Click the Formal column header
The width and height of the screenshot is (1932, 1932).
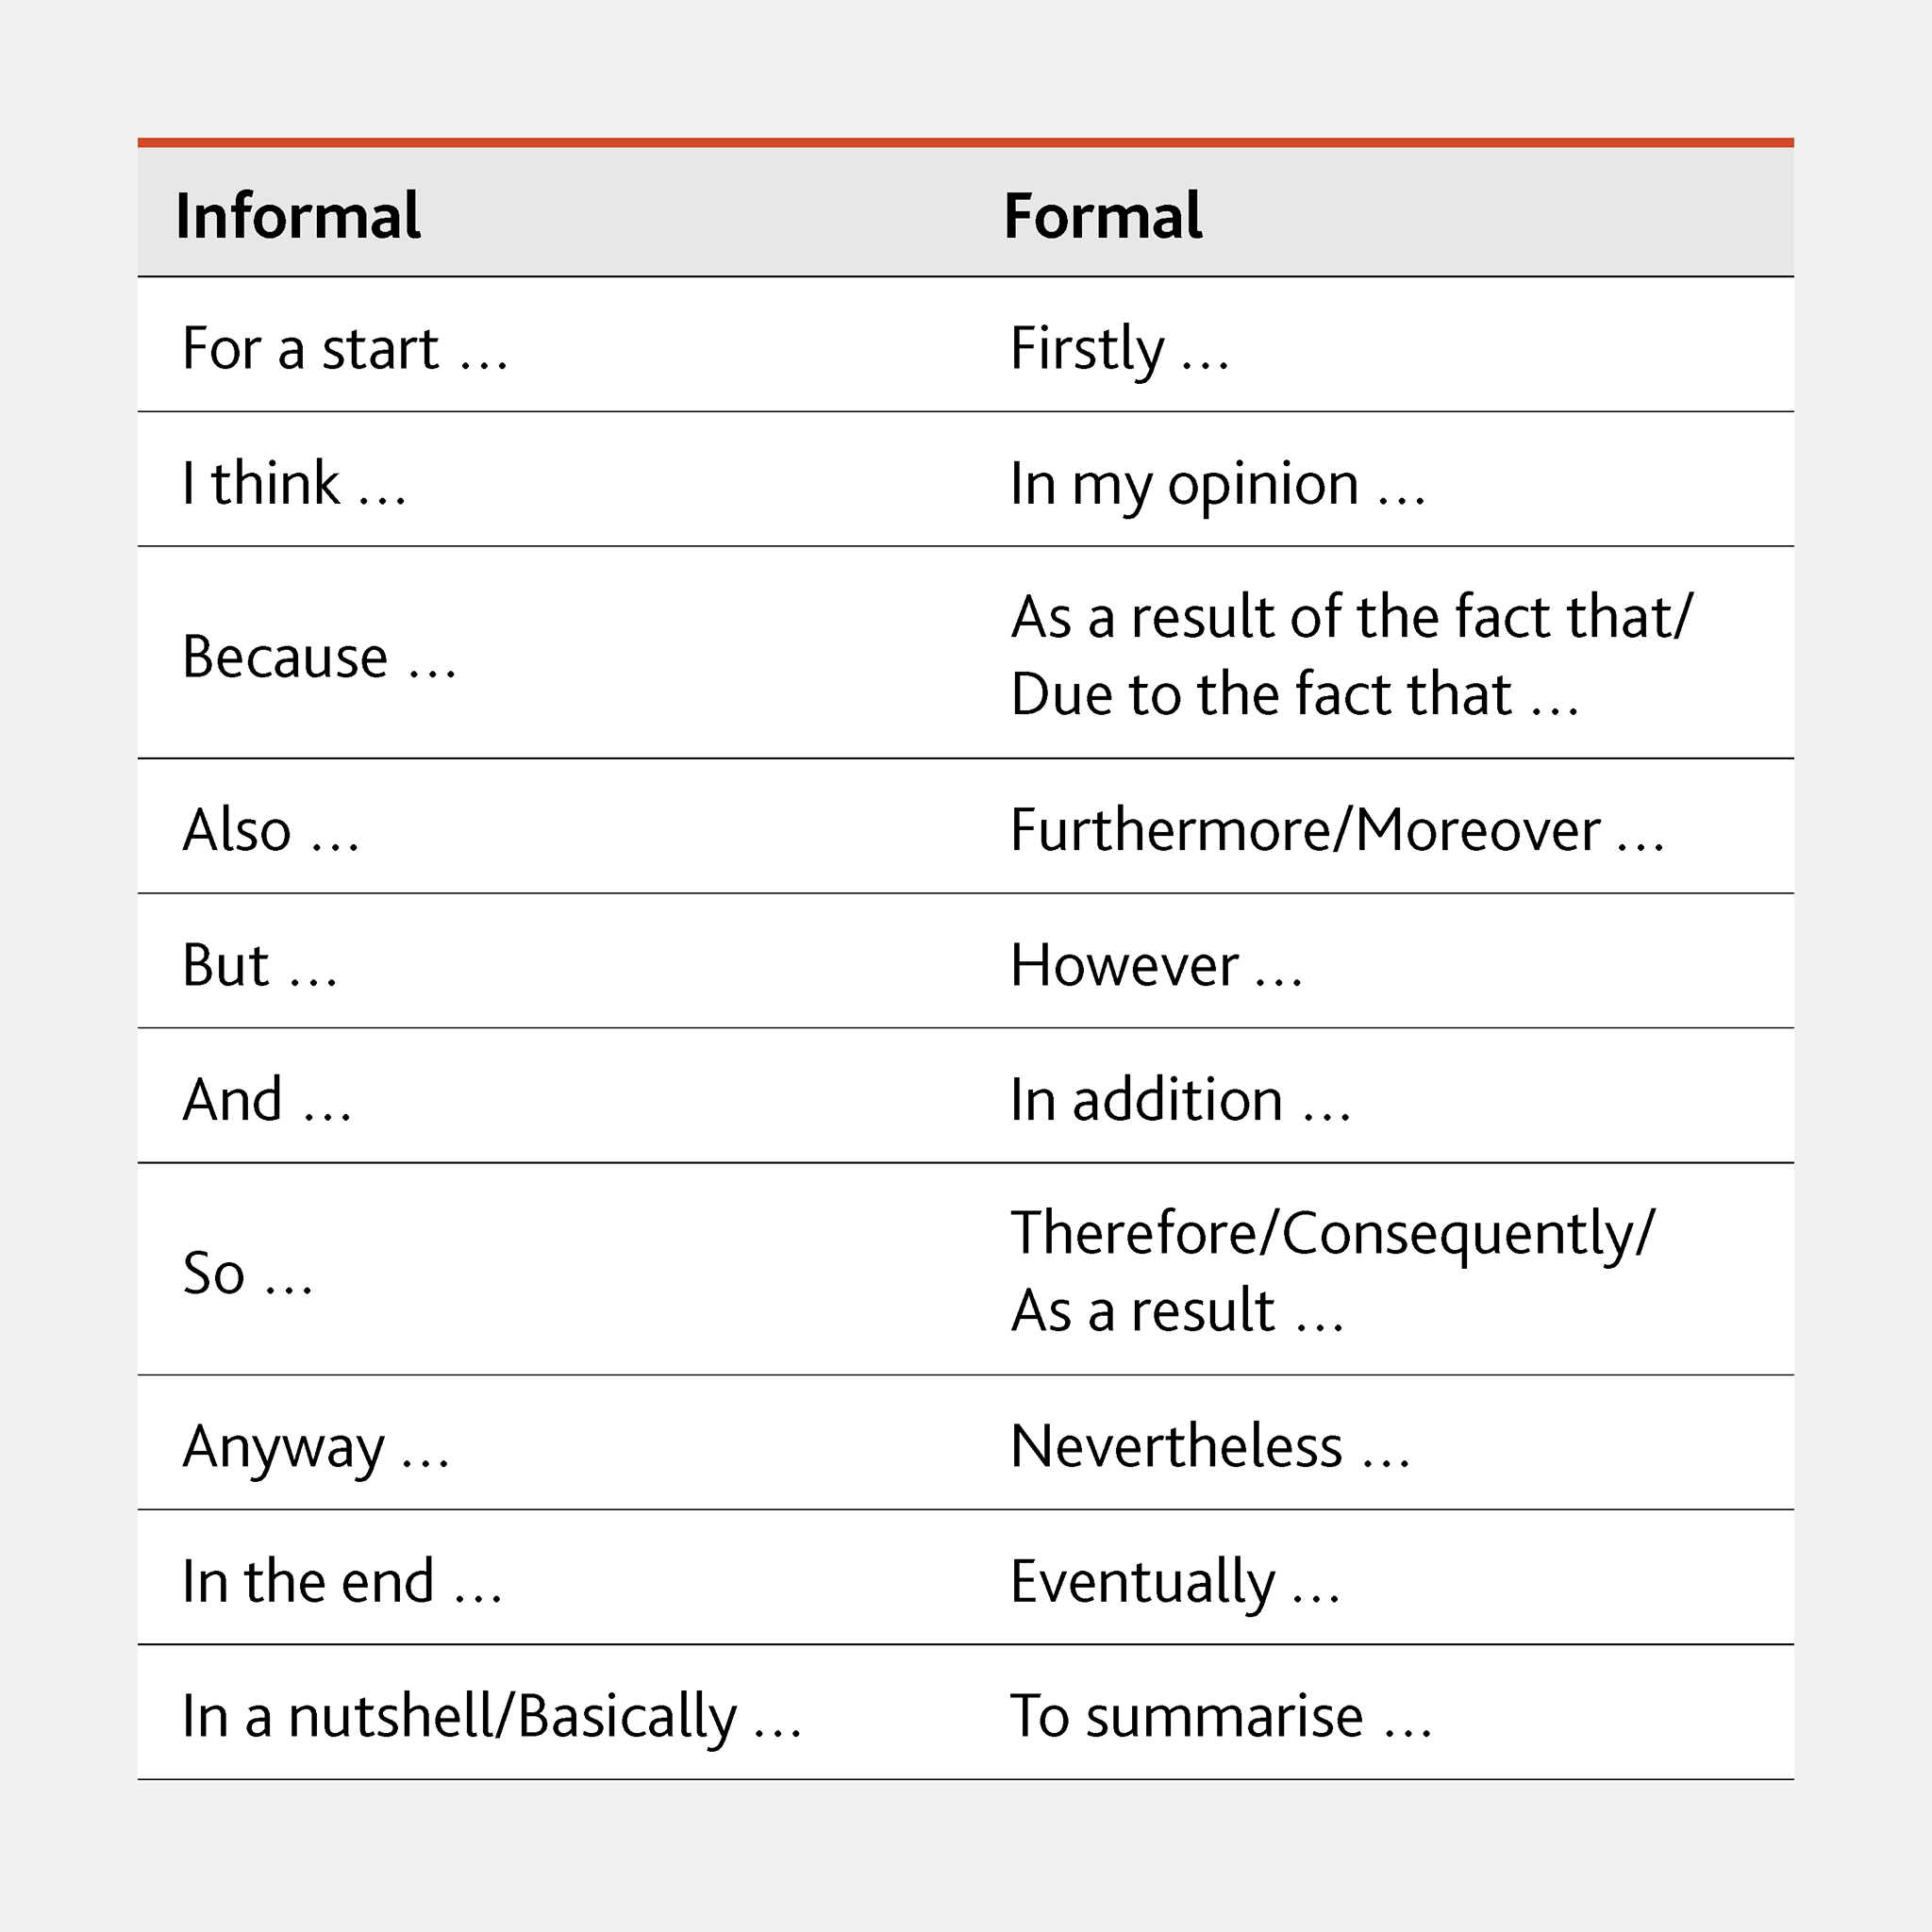pos(1103,216)
